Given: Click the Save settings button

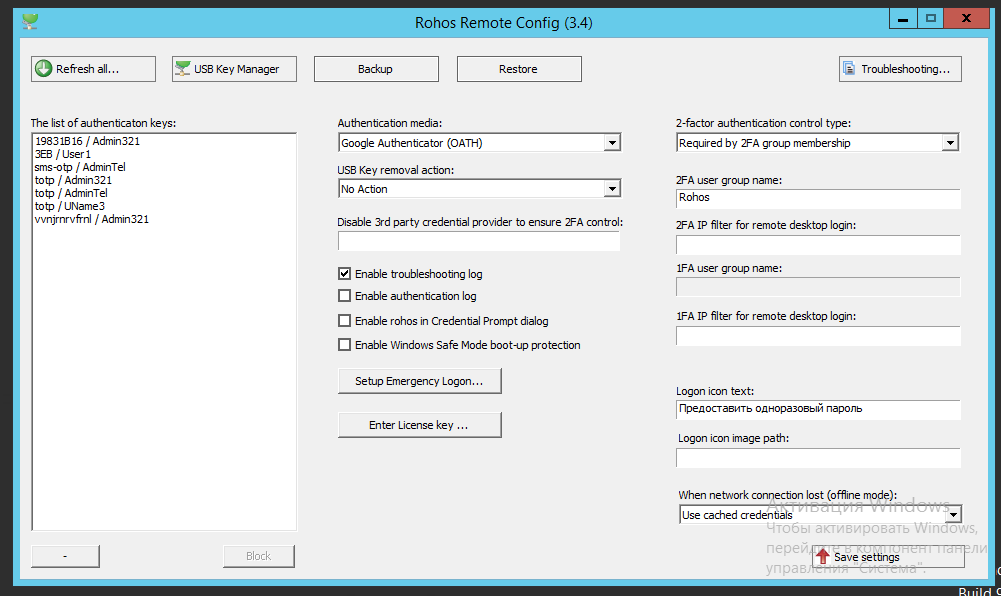Looking at the screenshot, I should tap(888, 556).
